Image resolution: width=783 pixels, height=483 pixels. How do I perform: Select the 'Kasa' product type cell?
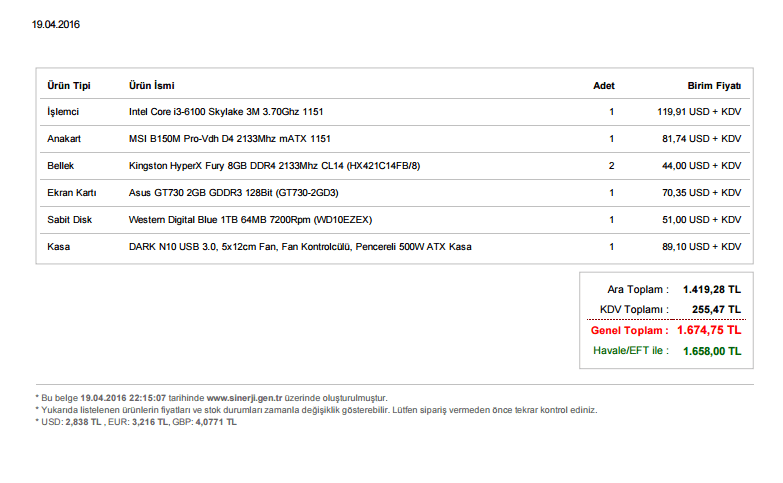(58, 247)
